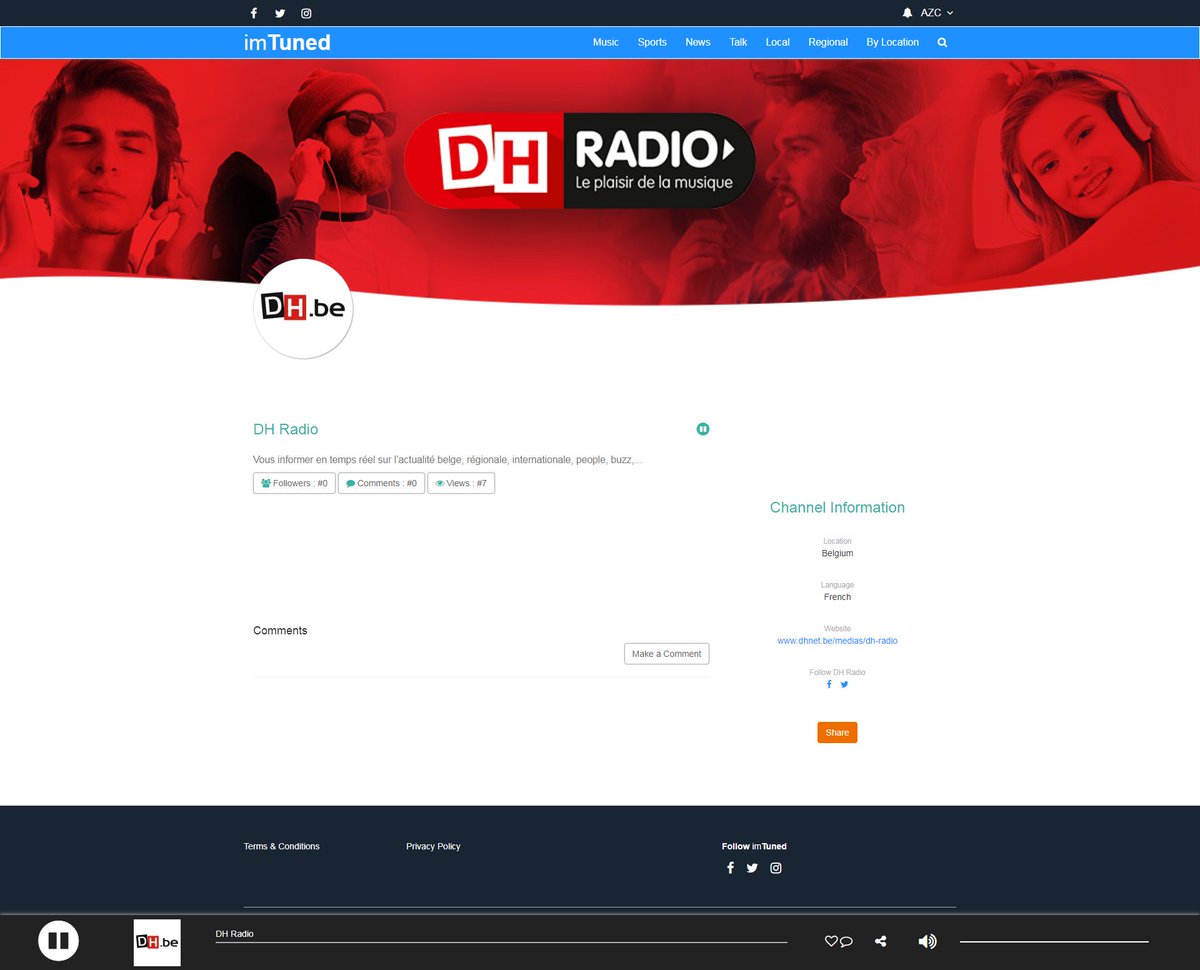Open DH Radio's Facebook icon in Channel Information
The height and width of the screenshot is (970, 1200).
pyautogui.click(x=829, y=684)
